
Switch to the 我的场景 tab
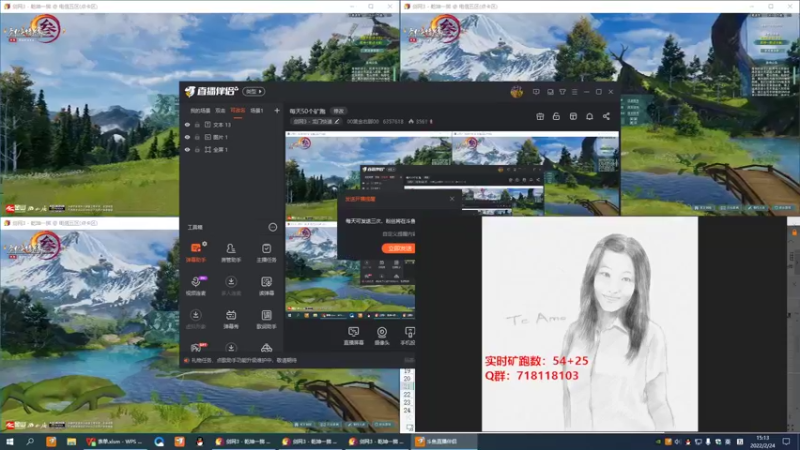click(200, 110)
